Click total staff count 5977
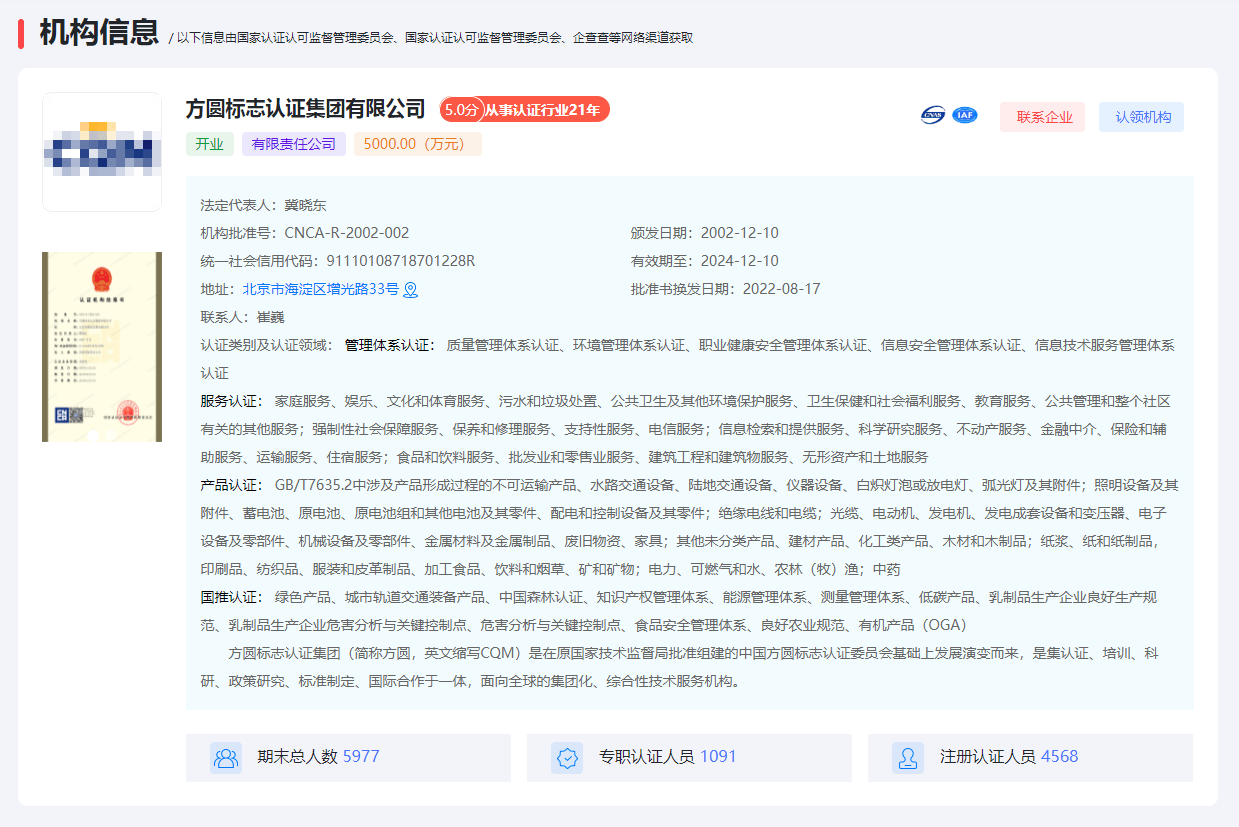Screen dimensions: 1239x827 tap(361, 757)
